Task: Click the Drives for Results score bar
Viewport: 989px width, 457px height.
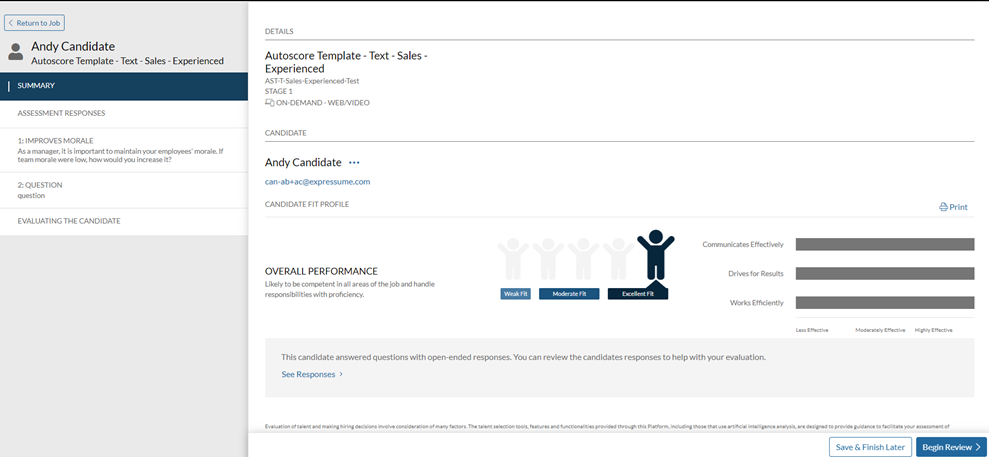Action: click(884, 273)
